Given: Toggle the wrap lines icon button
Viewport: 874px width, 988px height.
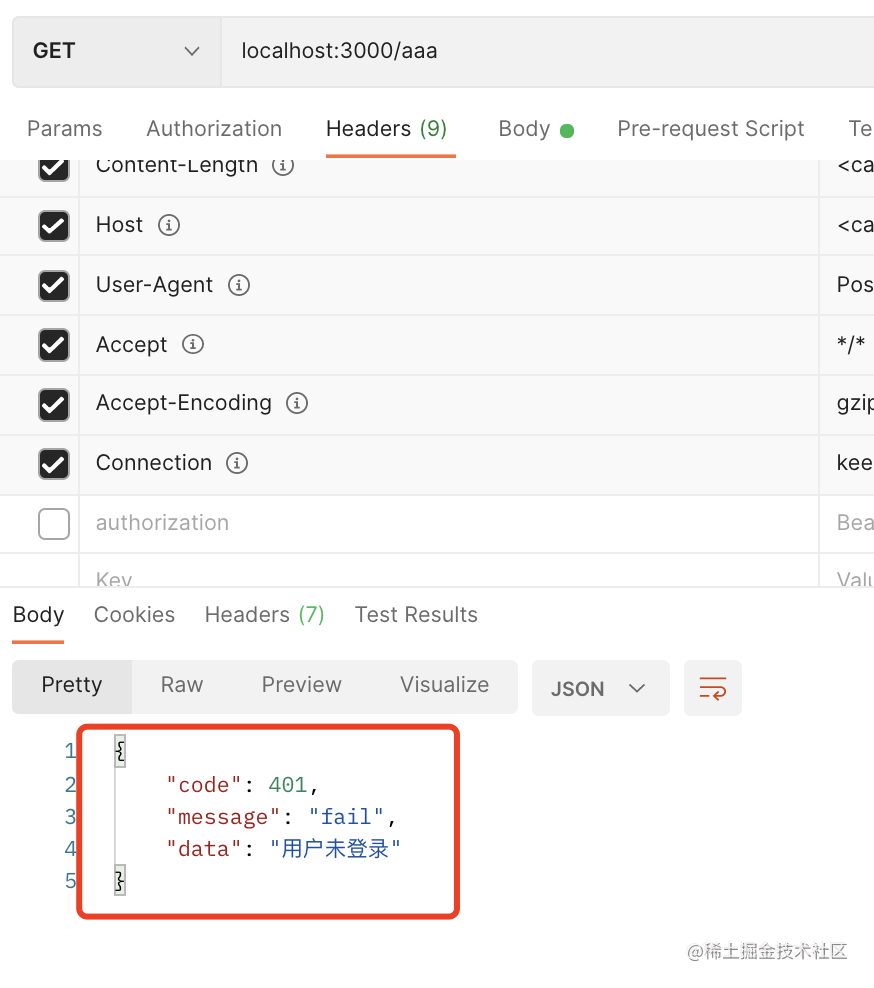Looking at the screenshot, I should [x=712, y=688].
